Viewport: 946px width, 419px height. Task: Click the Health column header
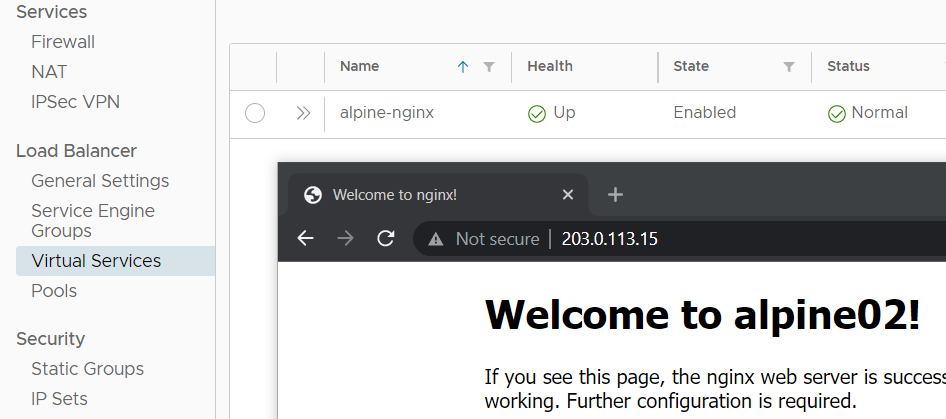tap(550, 66)
